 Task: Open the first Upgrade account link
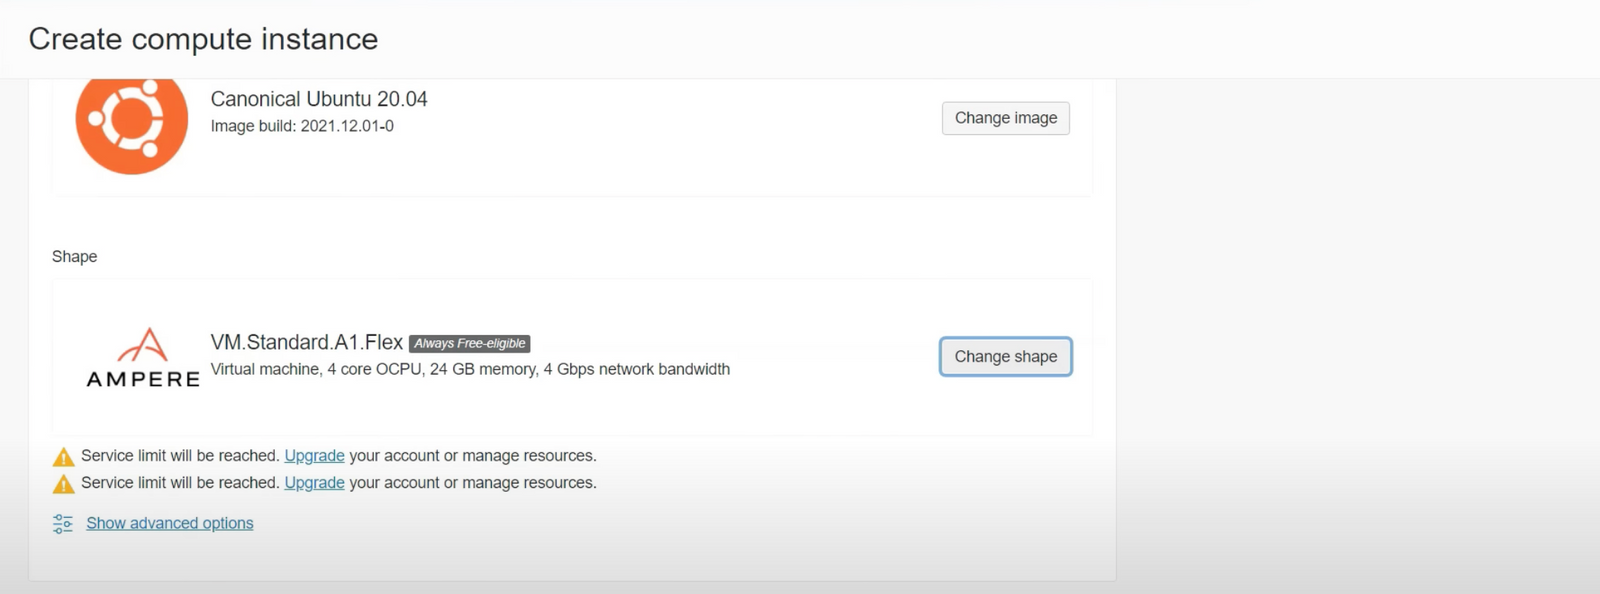[314, 455]
